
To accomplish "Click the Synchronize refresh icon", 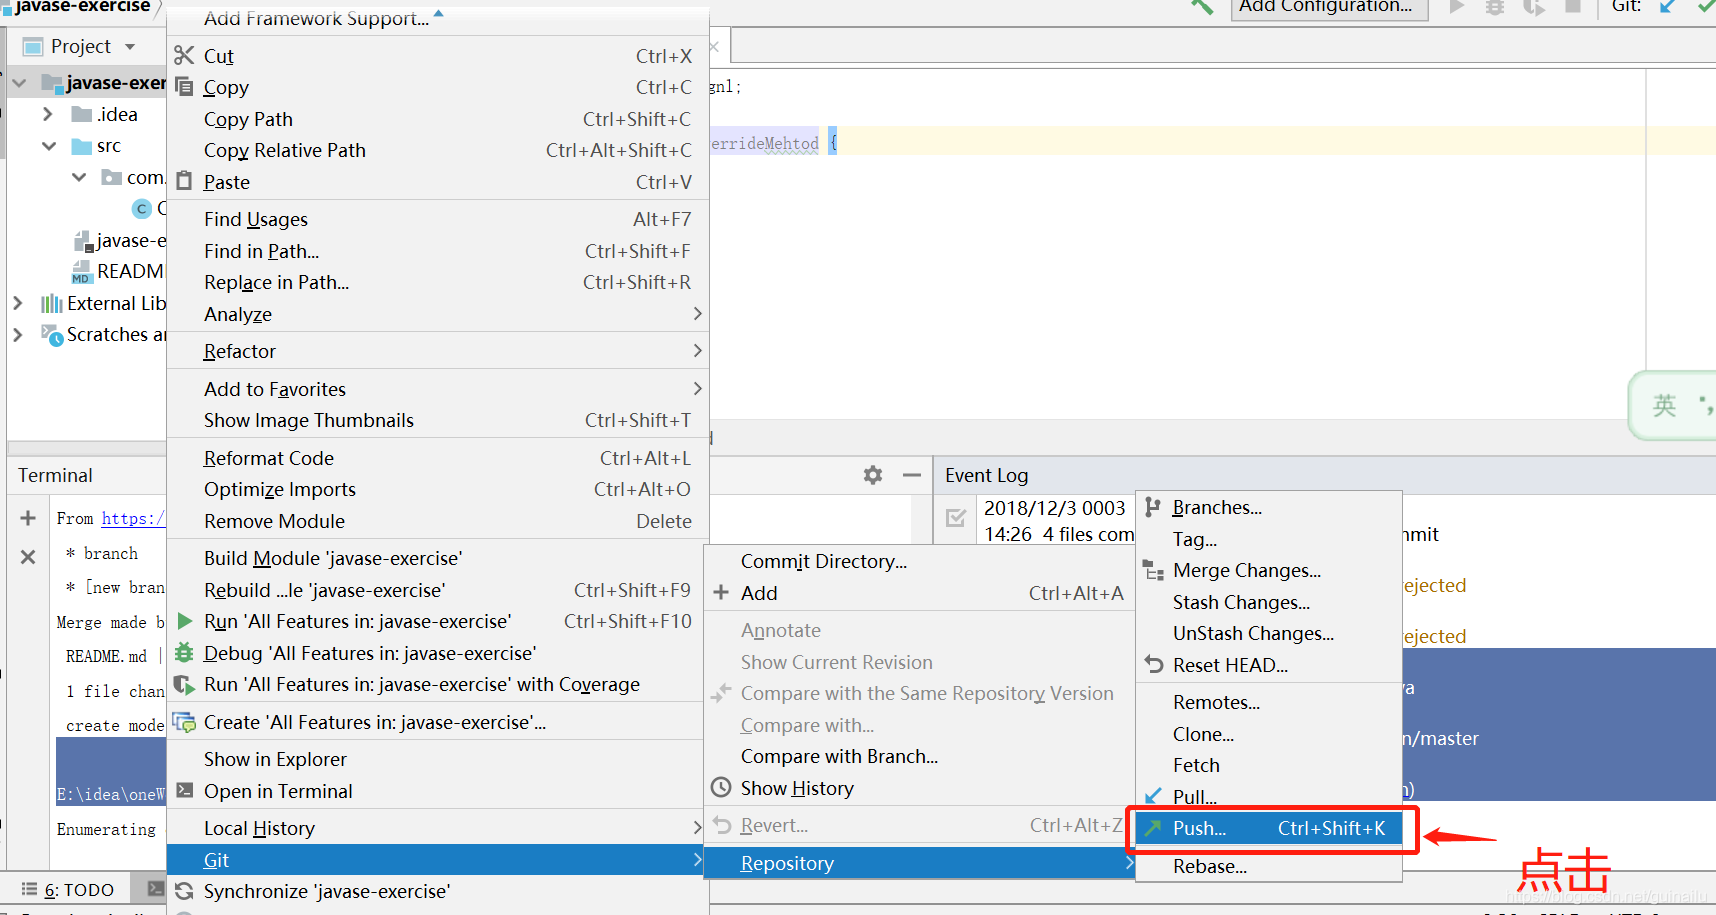I will click(x=184, y=891).
